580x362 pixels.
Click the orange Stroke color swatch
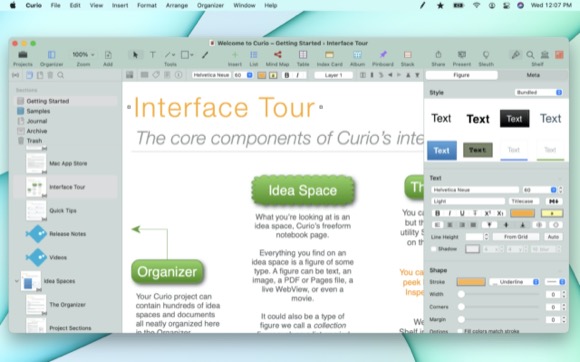point(471,282)
